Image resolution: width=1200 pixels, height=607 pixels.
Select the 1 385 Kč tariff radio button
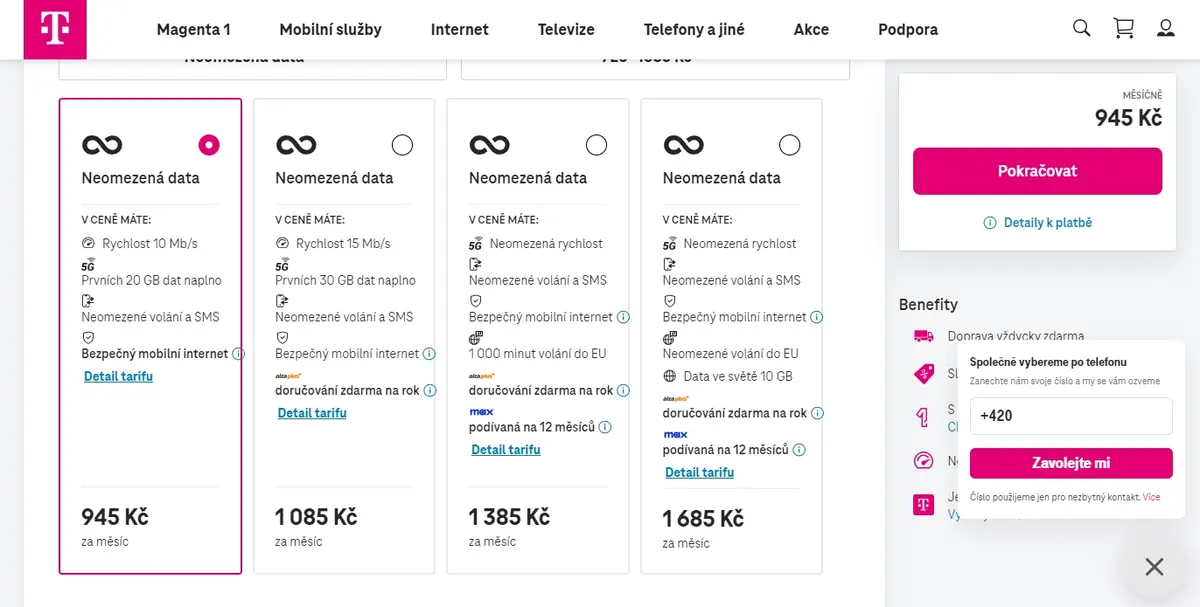click(x=596, y=145)
